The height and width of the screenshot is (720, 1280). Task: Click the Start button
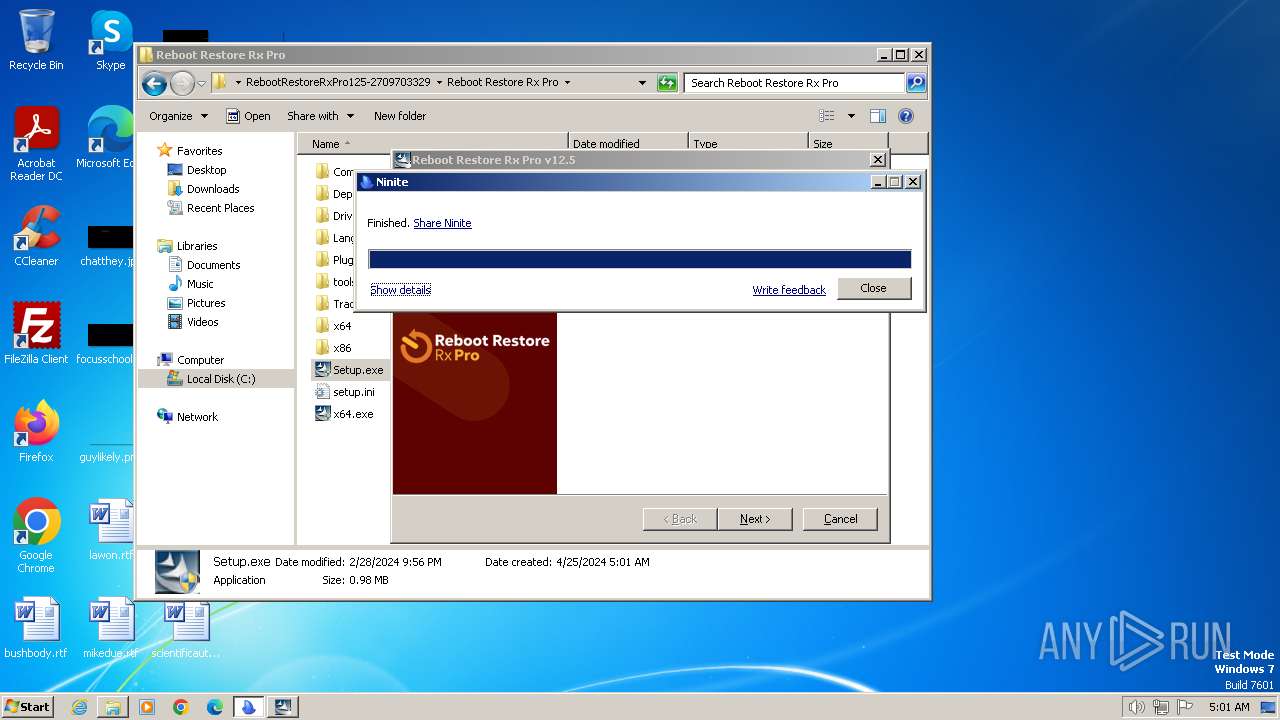(28, 707)
